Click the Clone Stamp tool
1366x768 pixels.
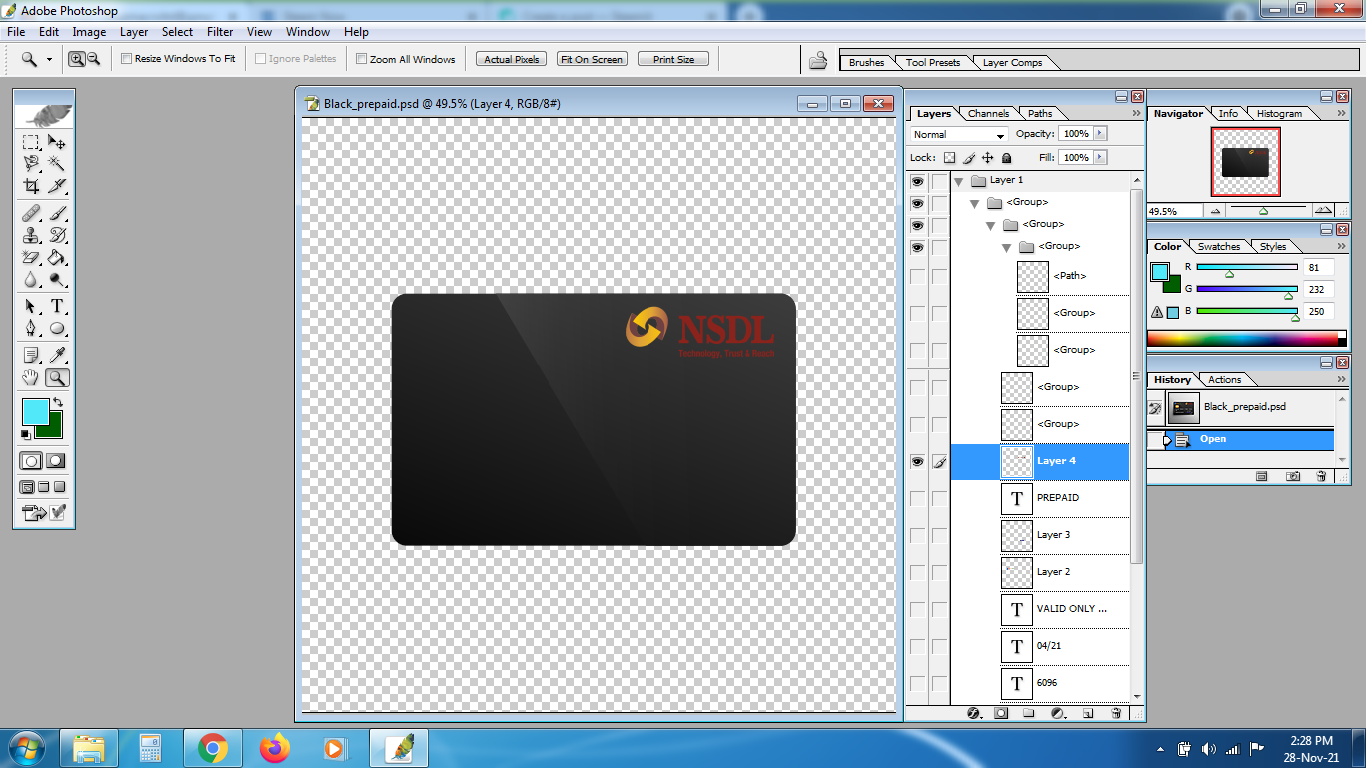point(31,235)
